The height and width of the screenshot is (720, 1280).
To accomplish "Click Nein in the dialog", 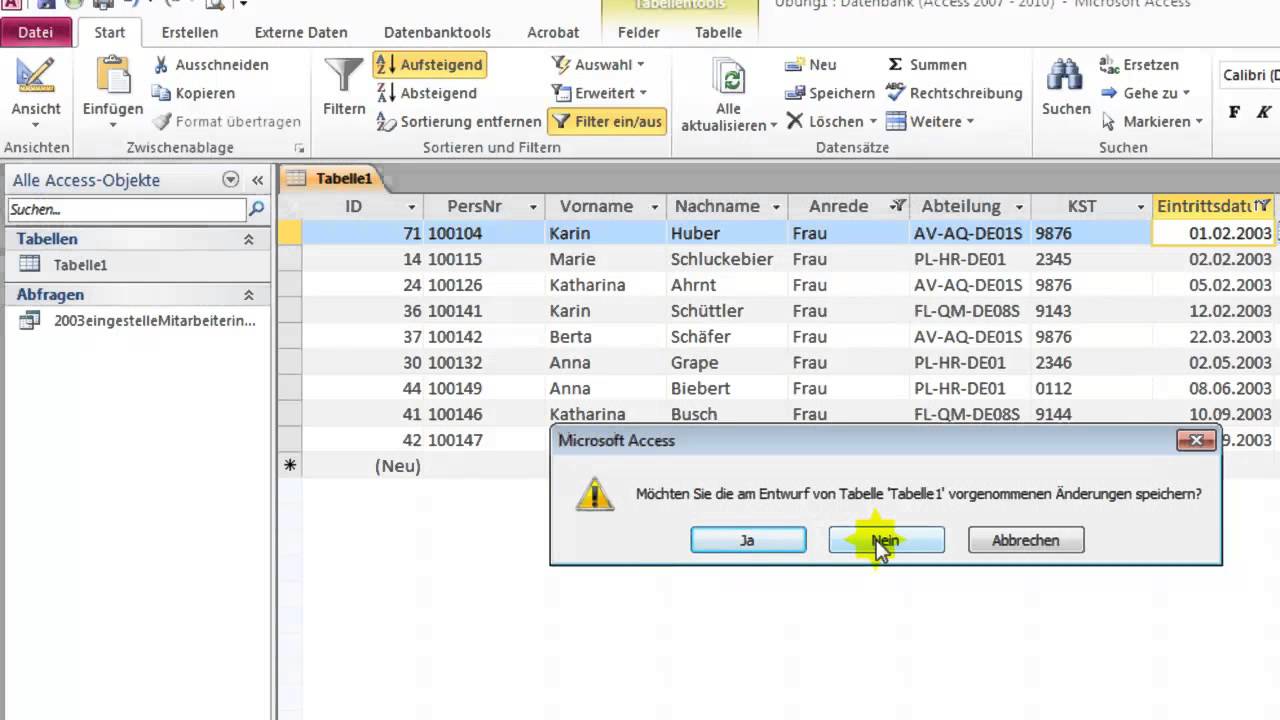I will (x=887, y=540).
